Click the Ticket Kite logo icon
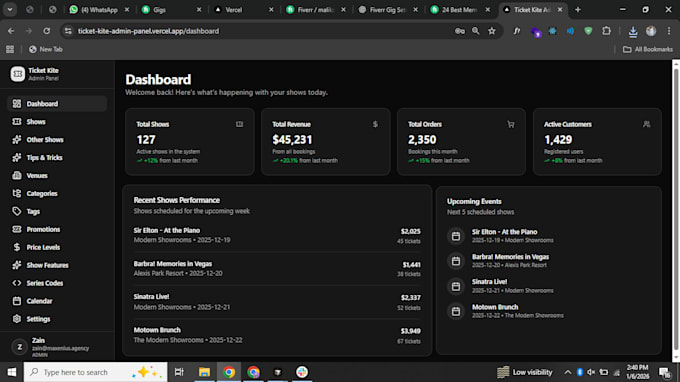This screenshot has width=680, height=382. pos(18,74)
